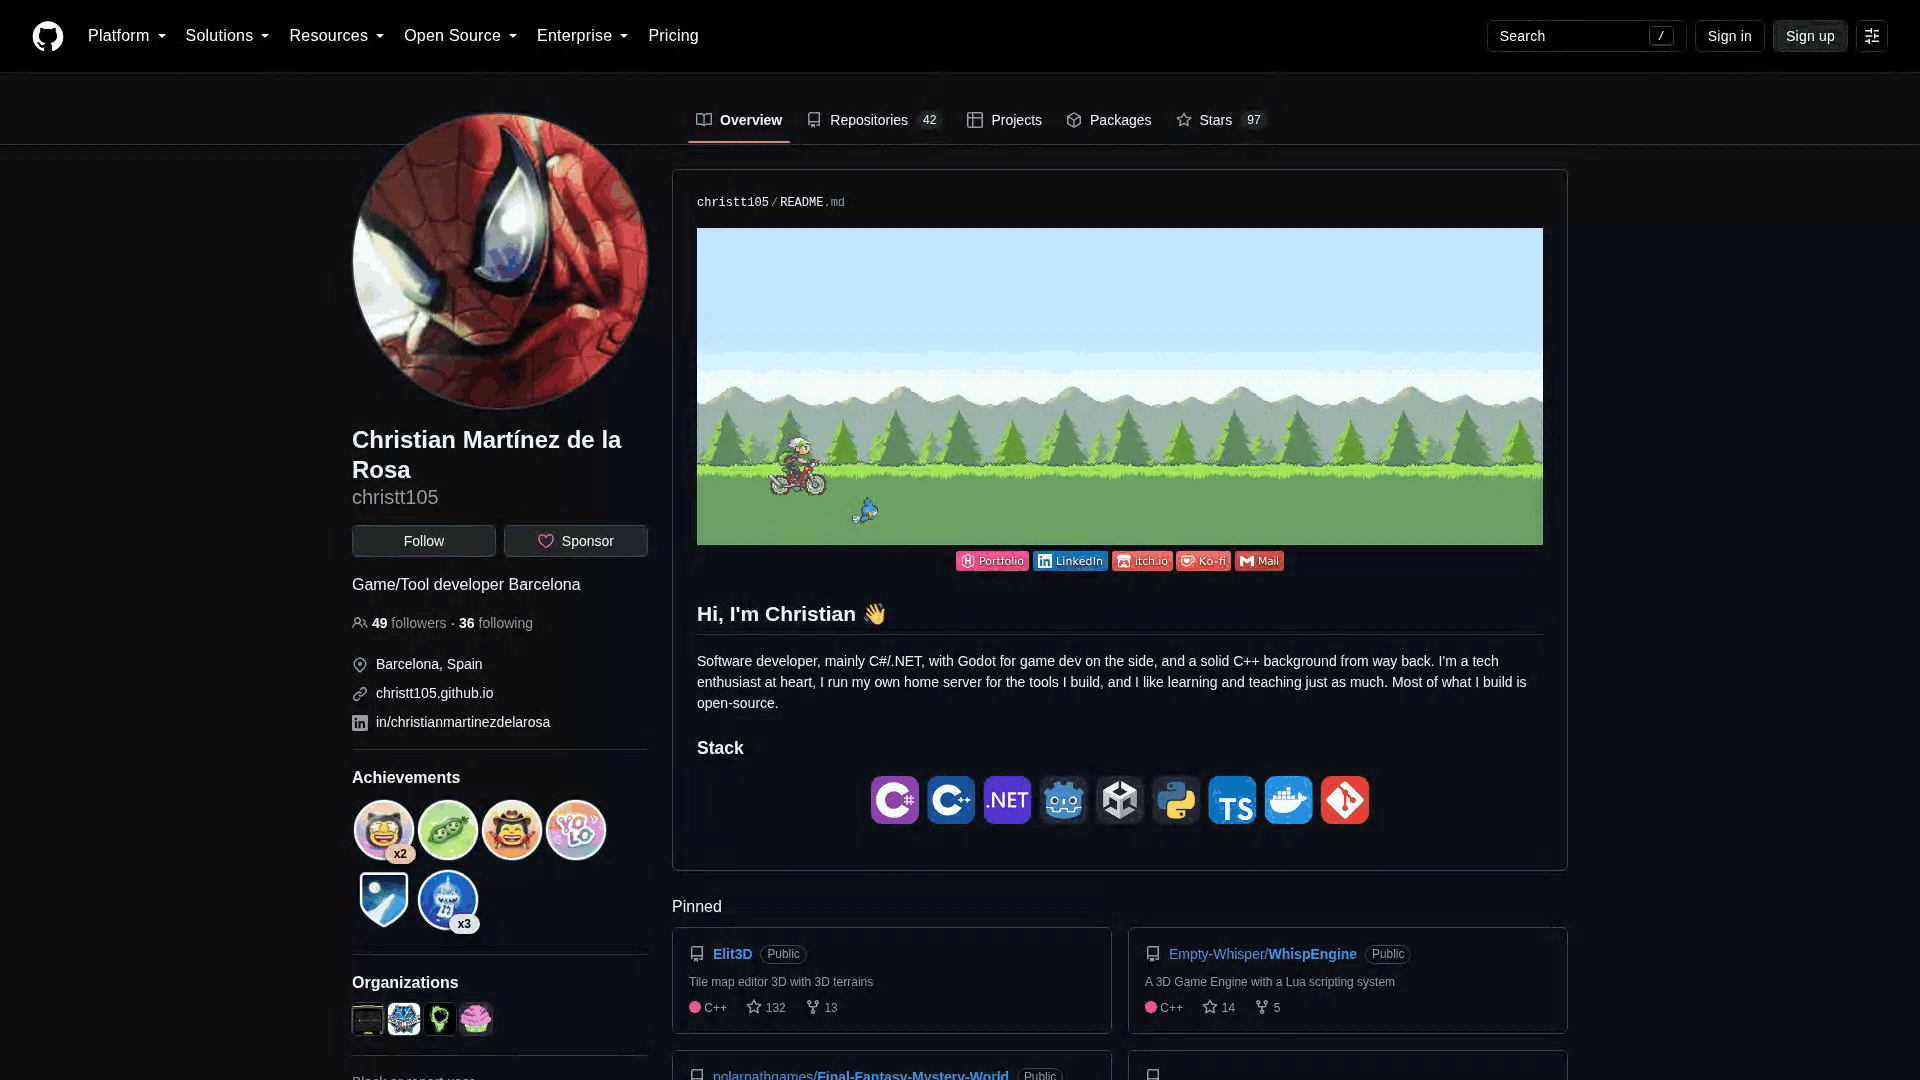This screenshot has height=1080, width=1920.
Task: Open the GitHub homepage logo
Action: click(x=48, y=36)
